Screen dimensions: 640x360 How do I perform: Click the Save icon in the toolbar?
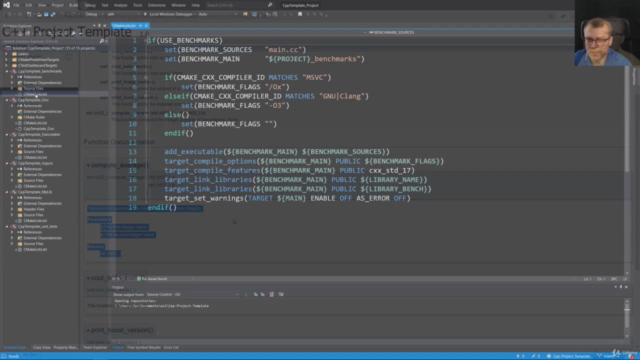[x=46, y=14]
